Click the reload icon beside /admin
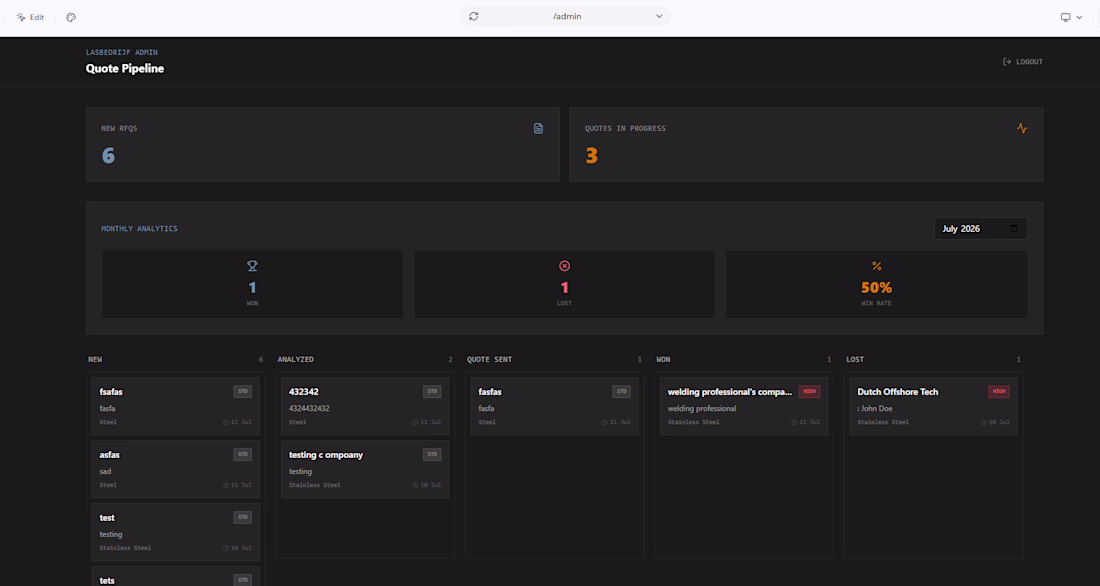Viewport: 1100px width, 586px height. click(x=474, y=16)
